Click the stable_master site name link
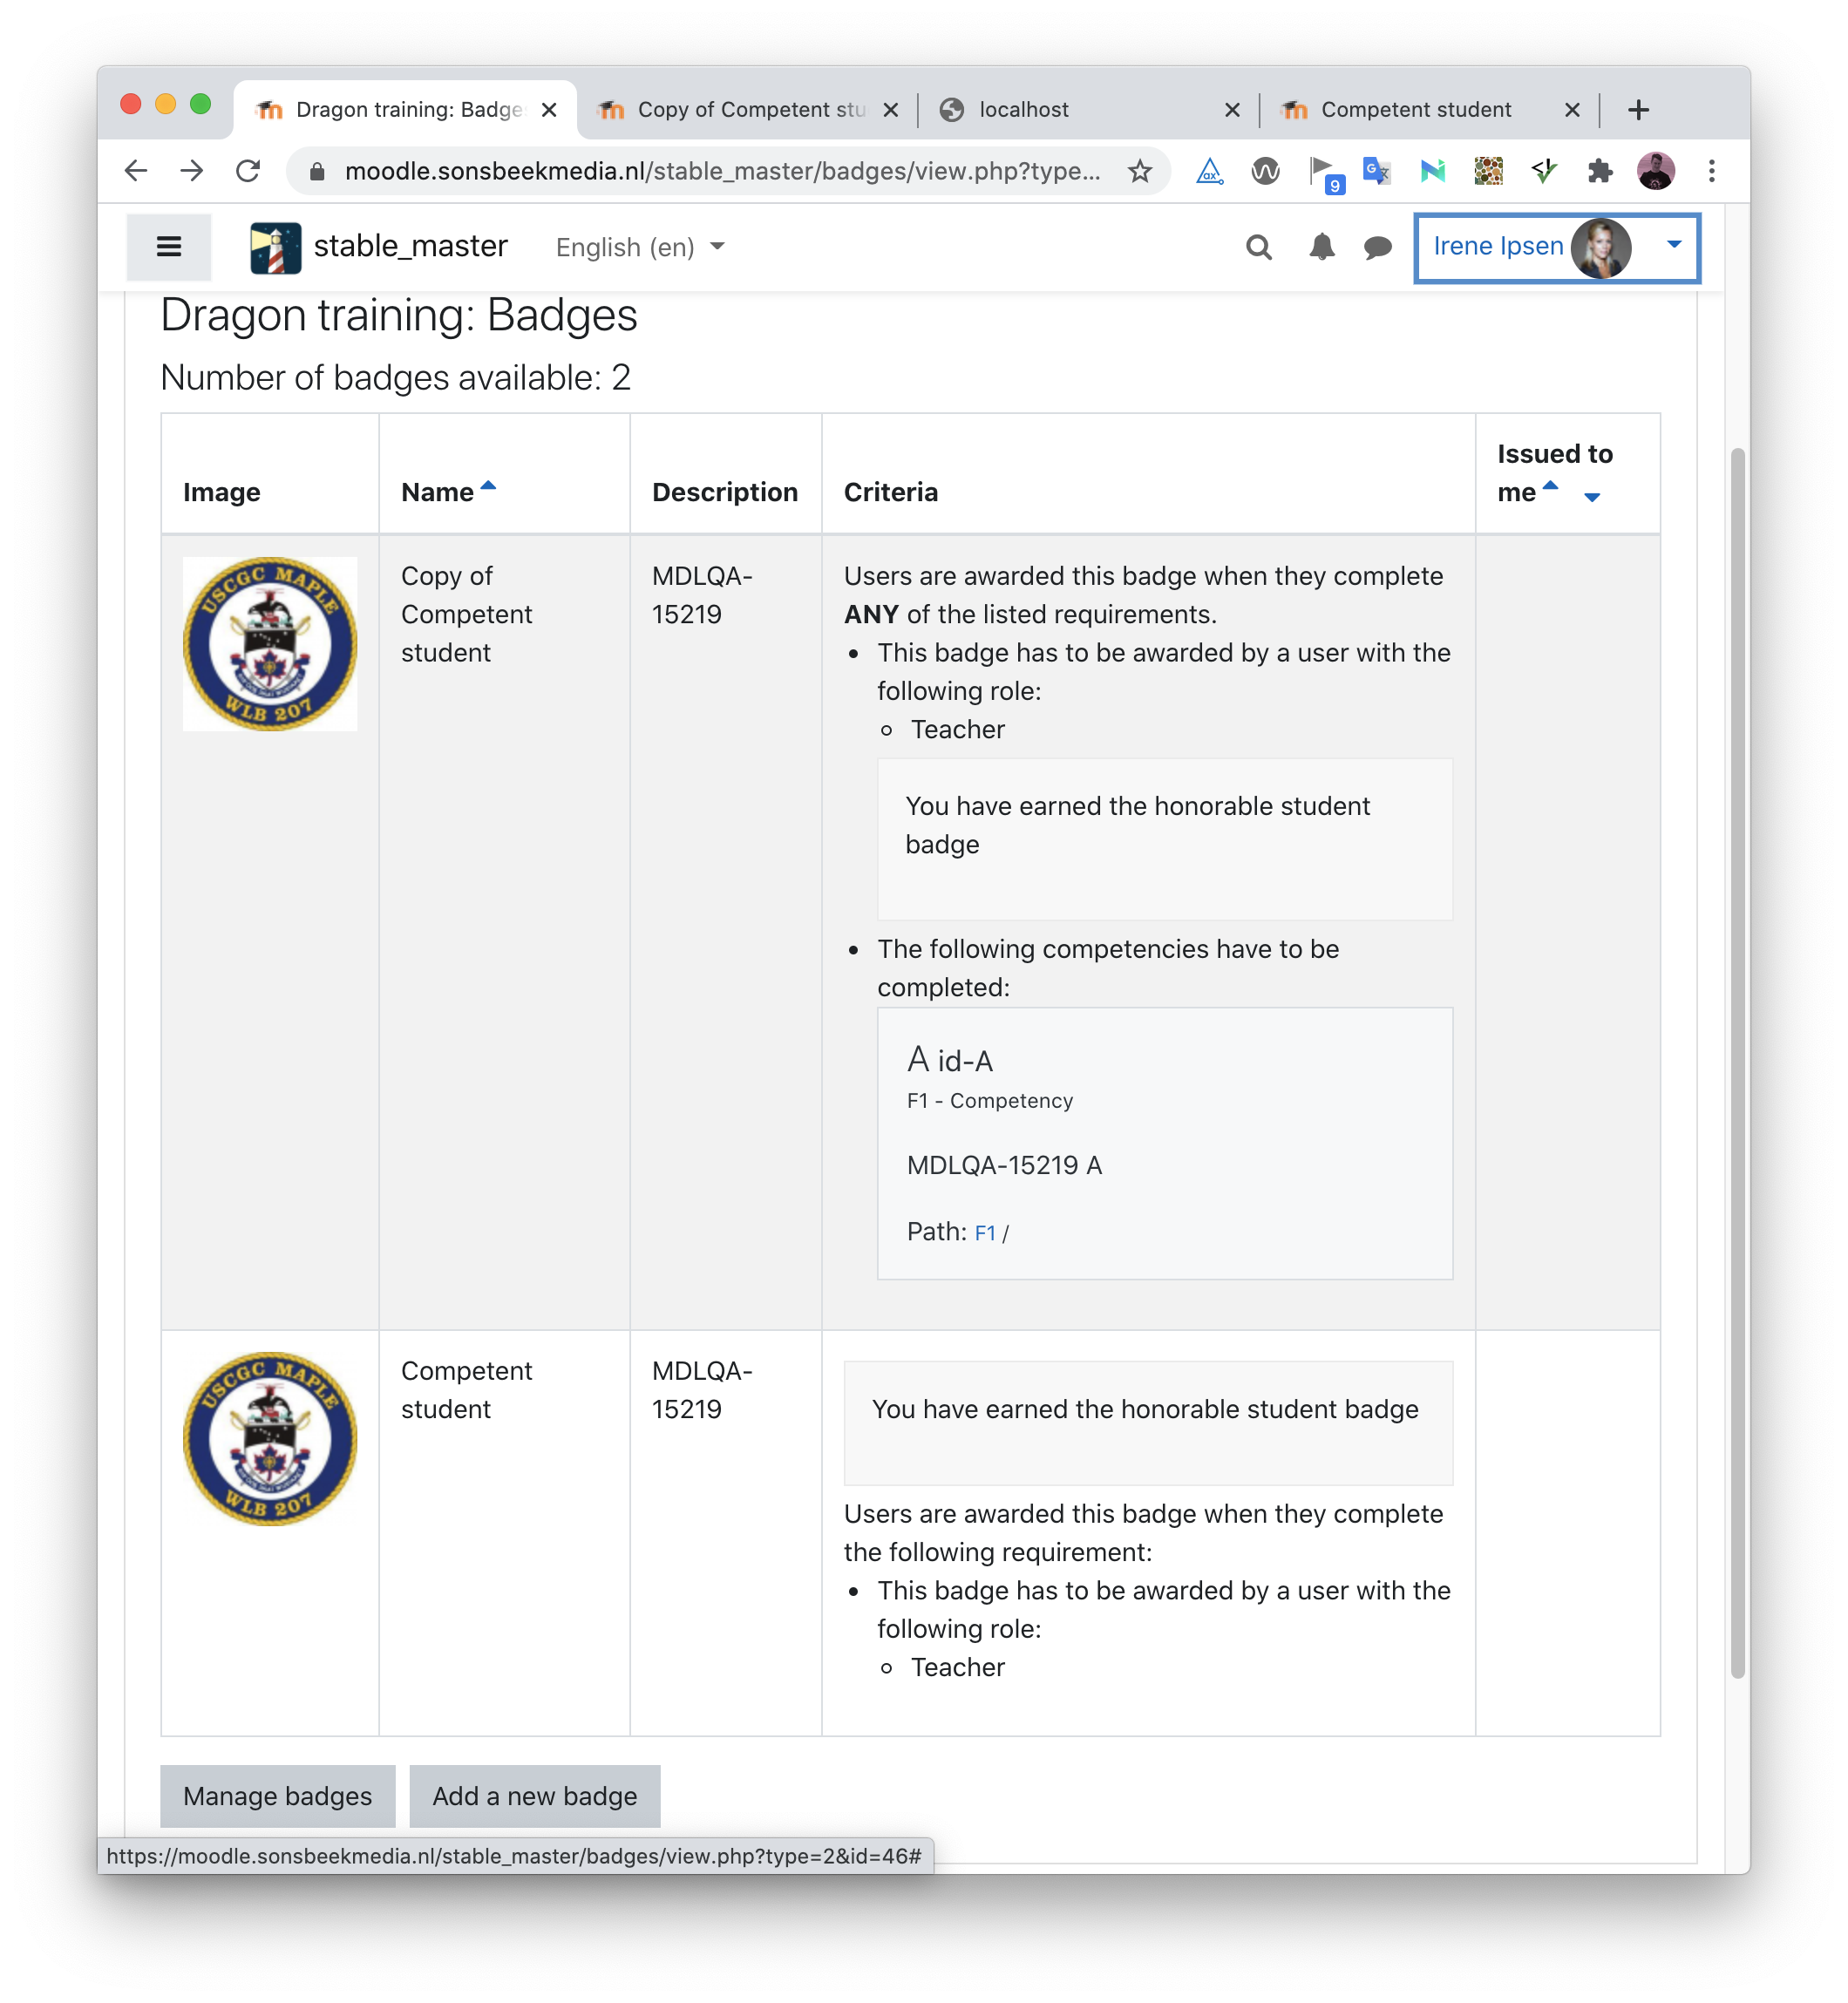 (410, 246)
